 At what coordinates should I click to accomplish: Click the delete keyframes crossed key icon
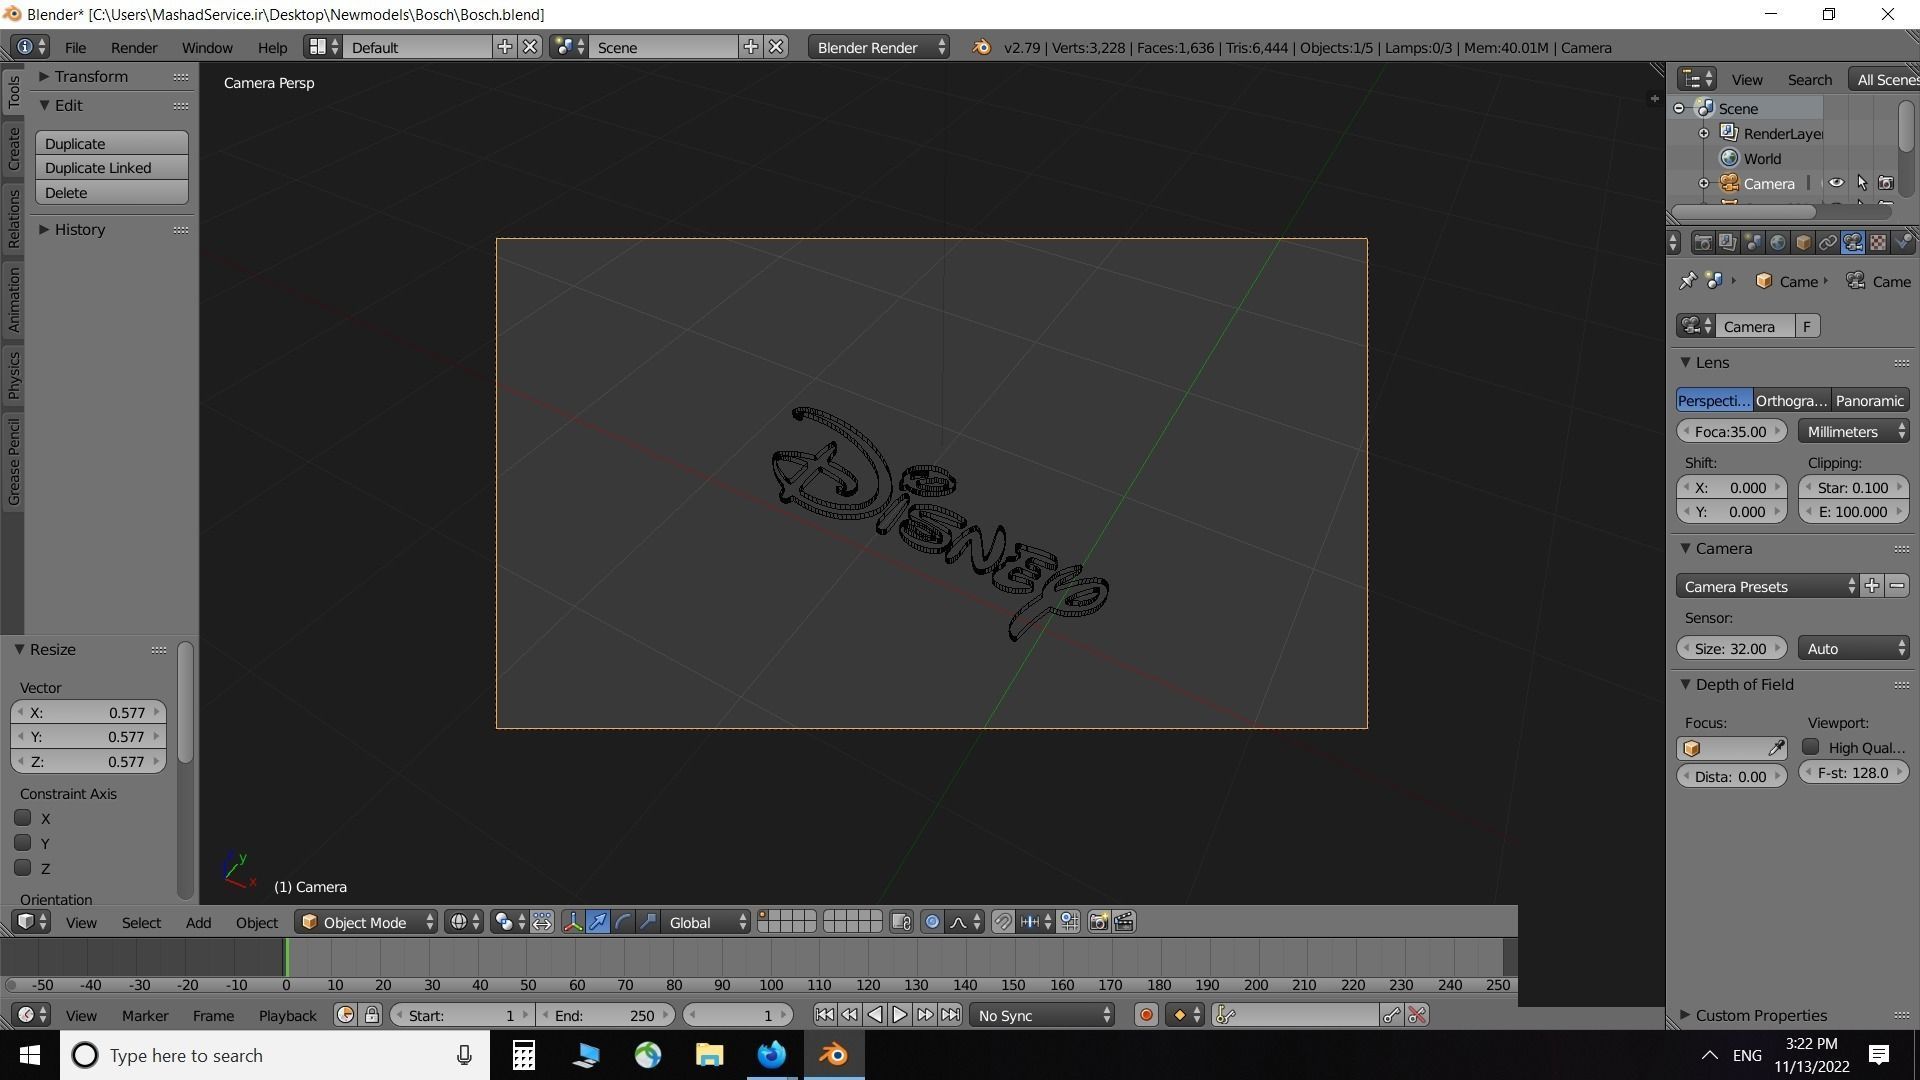pyautogui.click(x=1417, y=1015)
